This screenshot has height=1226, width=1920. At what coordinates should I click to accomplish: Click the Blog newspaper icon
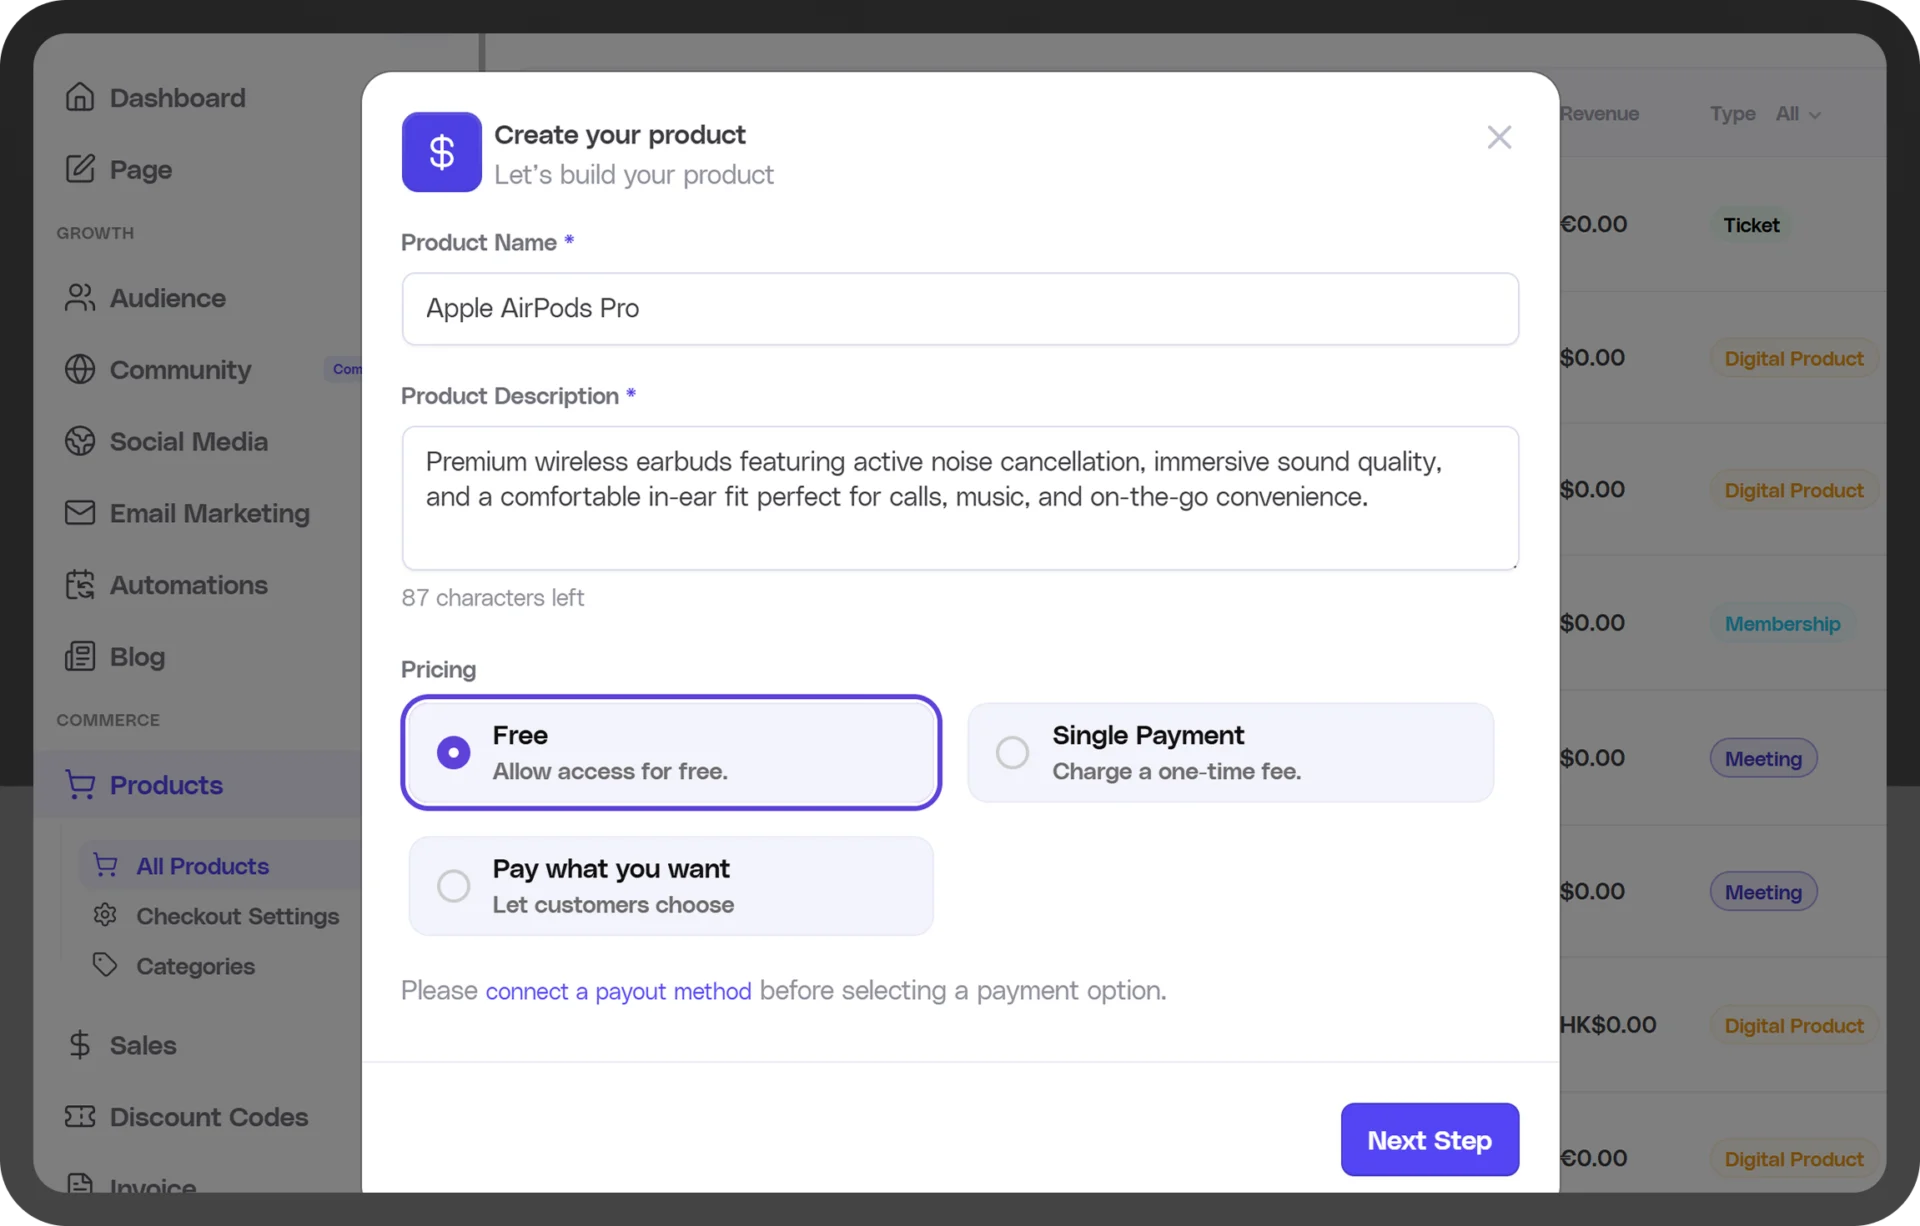[80, 657]
